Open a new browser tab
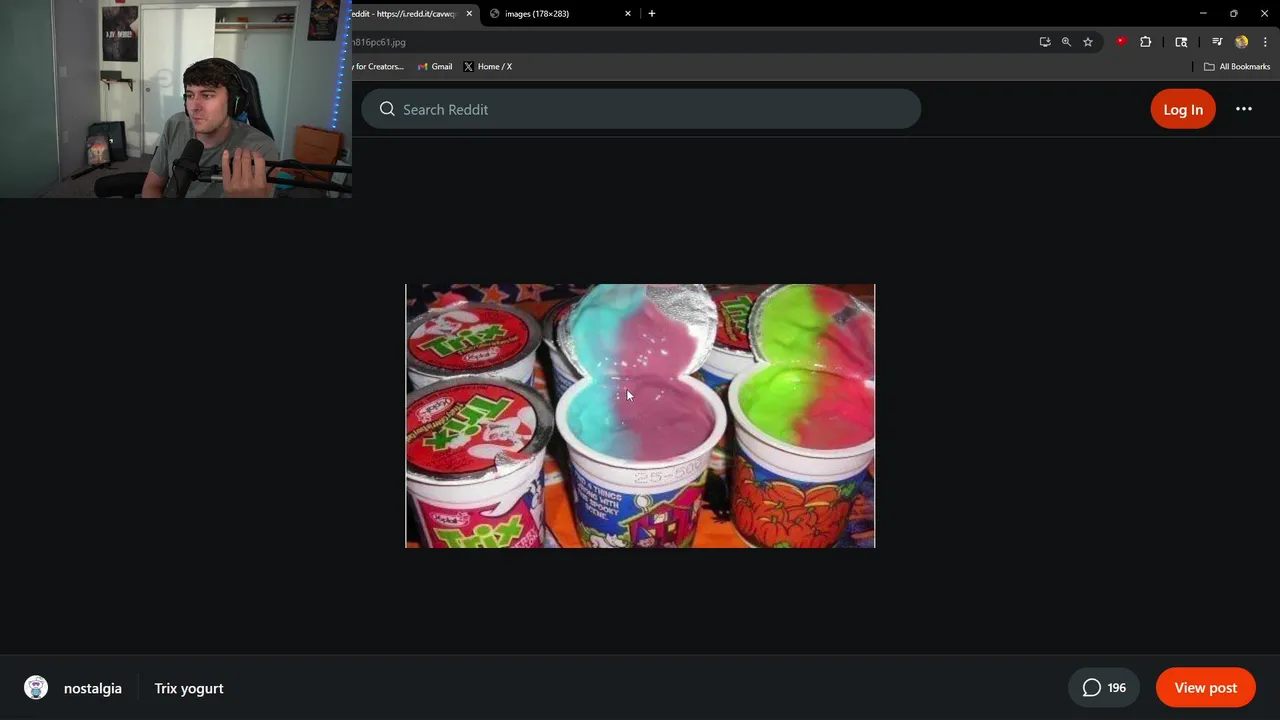Viewport: 1280px width, 720px height. [x=652, y=14]
